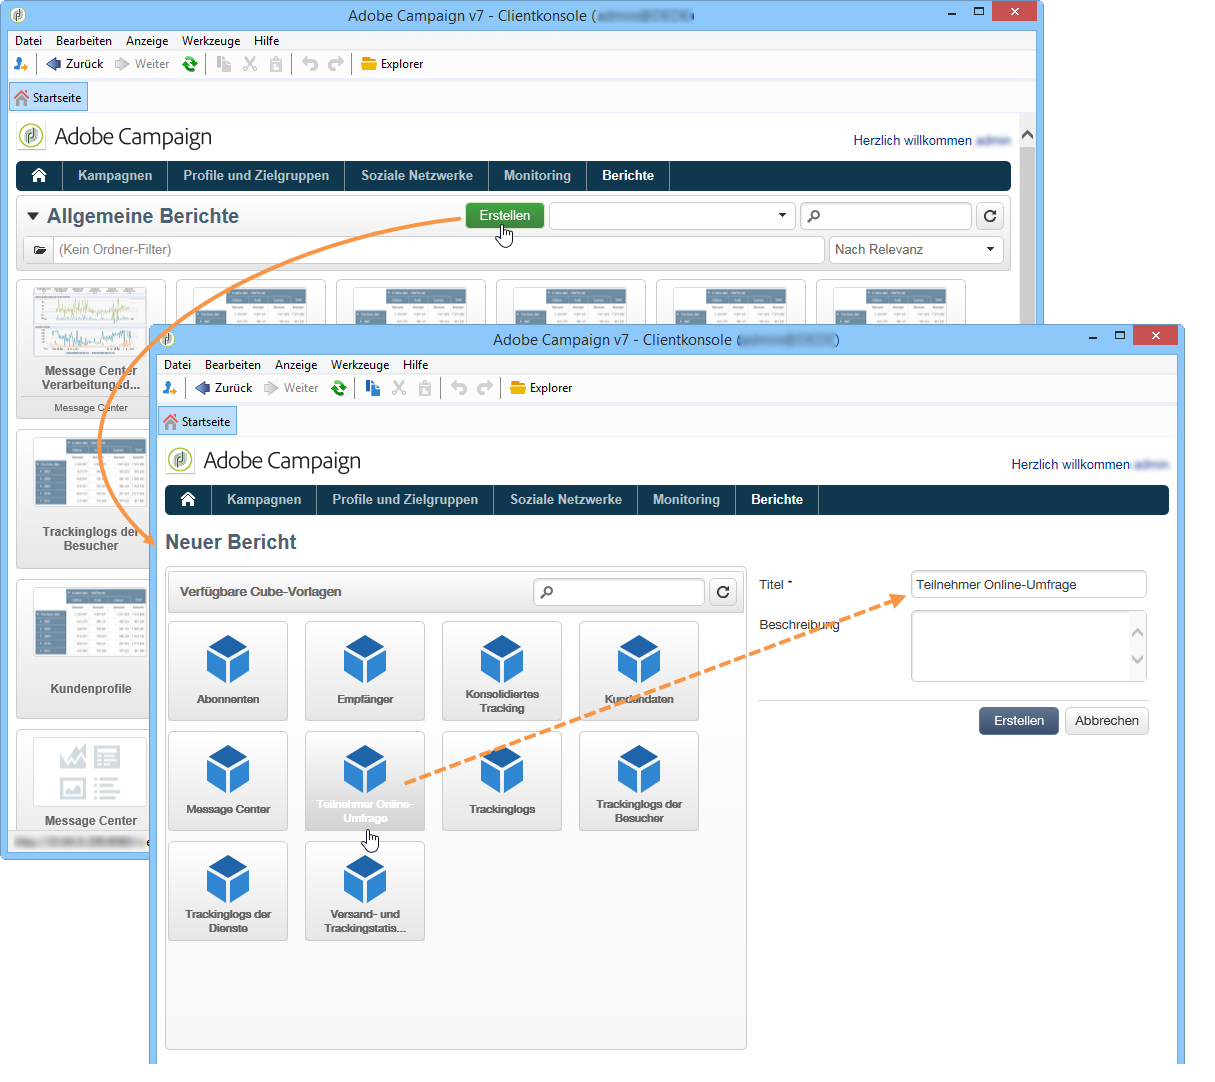The width and height of the screenshot is (1215, 1082).
Task: Click home icon in front window navigation
Action: click(188, 499)
